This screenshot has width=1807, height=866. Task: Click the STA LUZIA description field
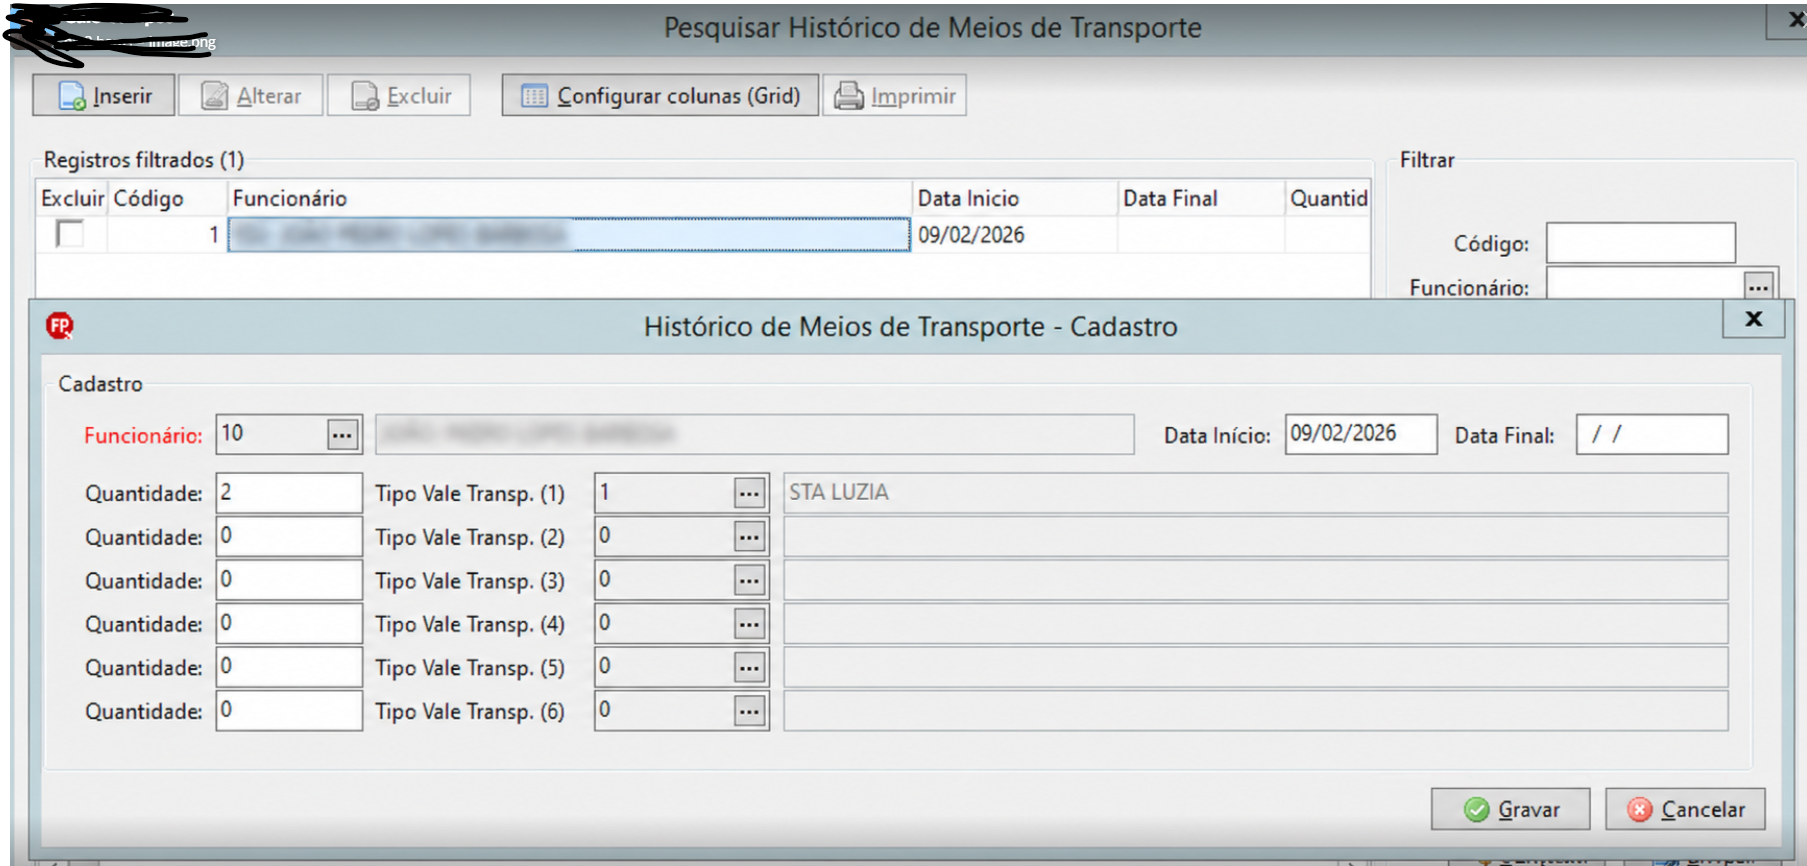1255,493
